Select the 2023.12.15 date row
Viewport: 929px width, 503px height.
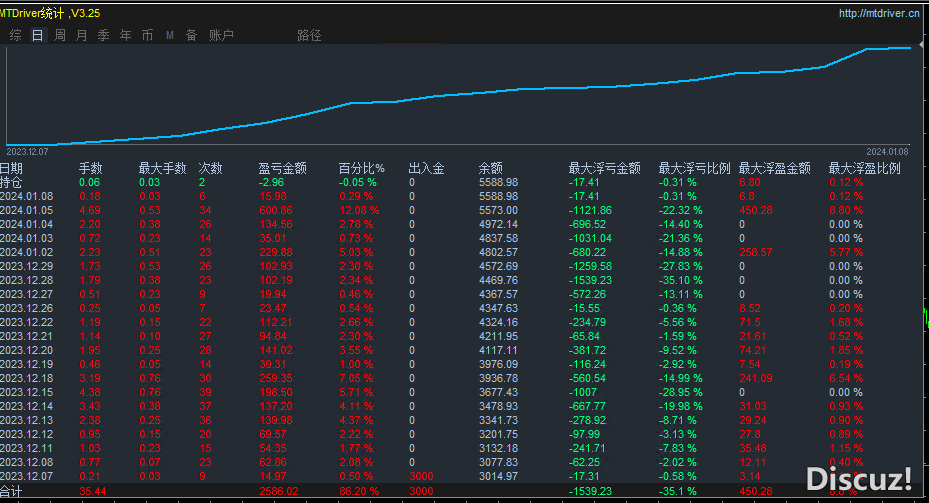(x=27, y=393)
